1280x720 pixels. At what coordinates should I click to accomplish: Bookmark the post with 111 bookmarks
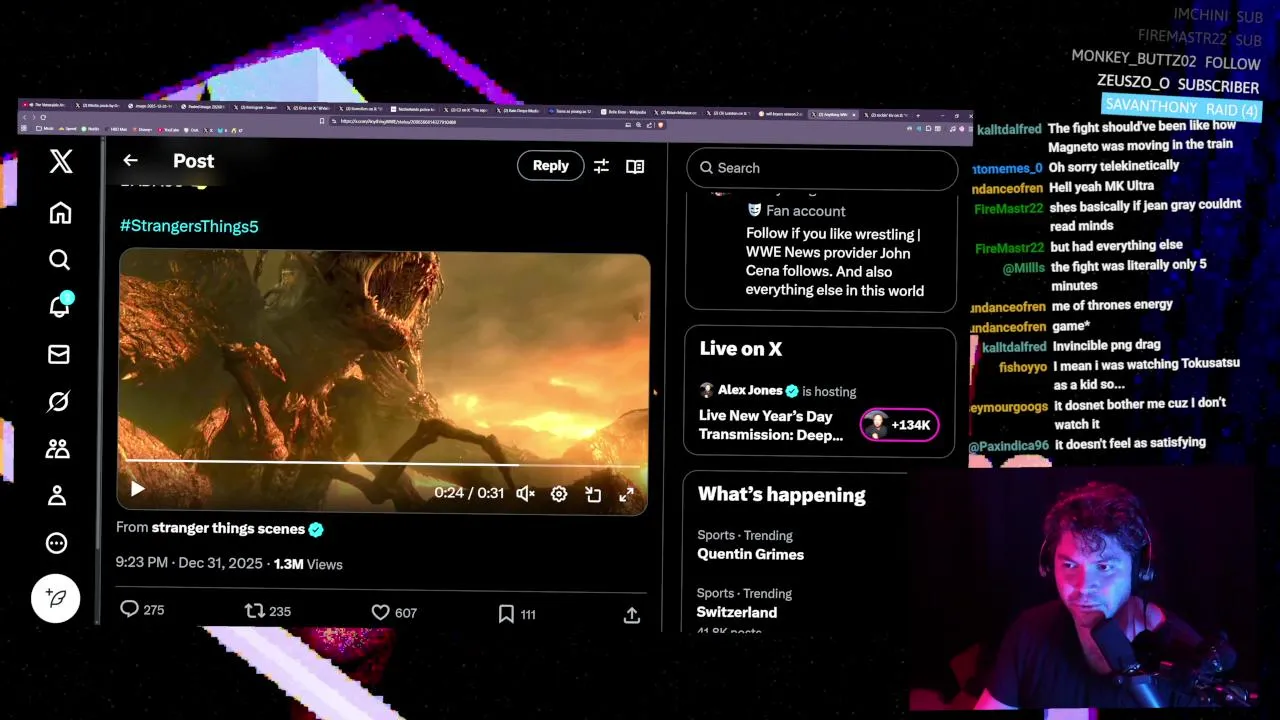[x=517, y=614]
